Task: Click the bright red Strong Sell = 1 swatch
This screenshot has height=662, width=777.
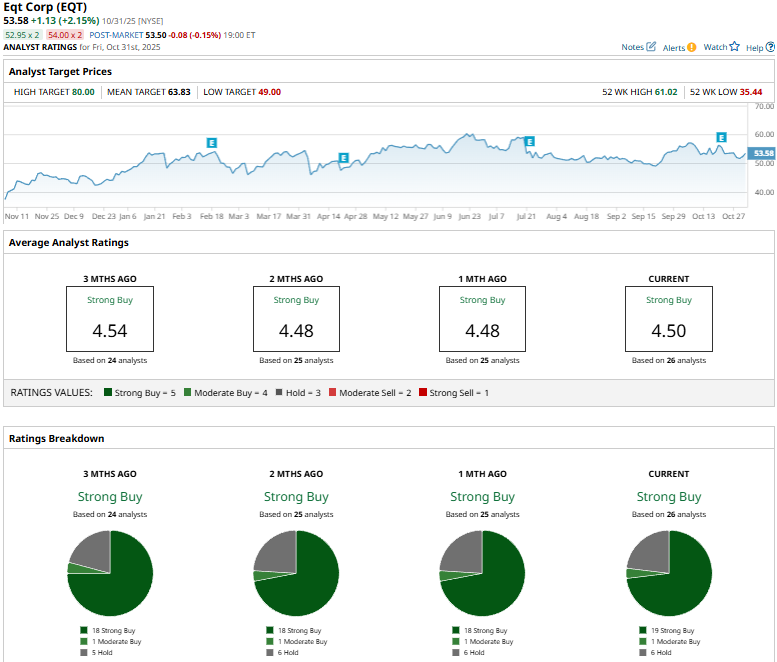Action: (423, 393)
